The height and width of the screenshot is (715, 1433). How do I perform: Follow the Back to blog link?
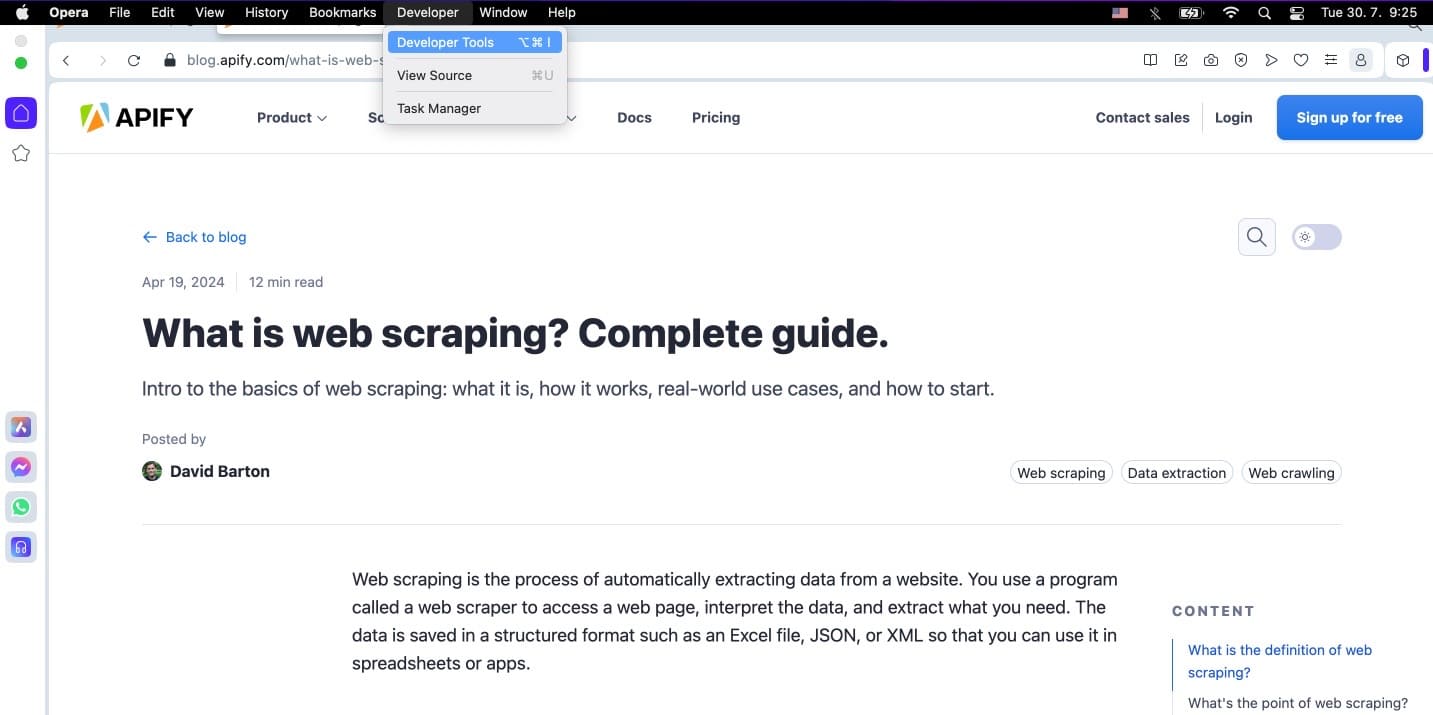pos(194,237)
